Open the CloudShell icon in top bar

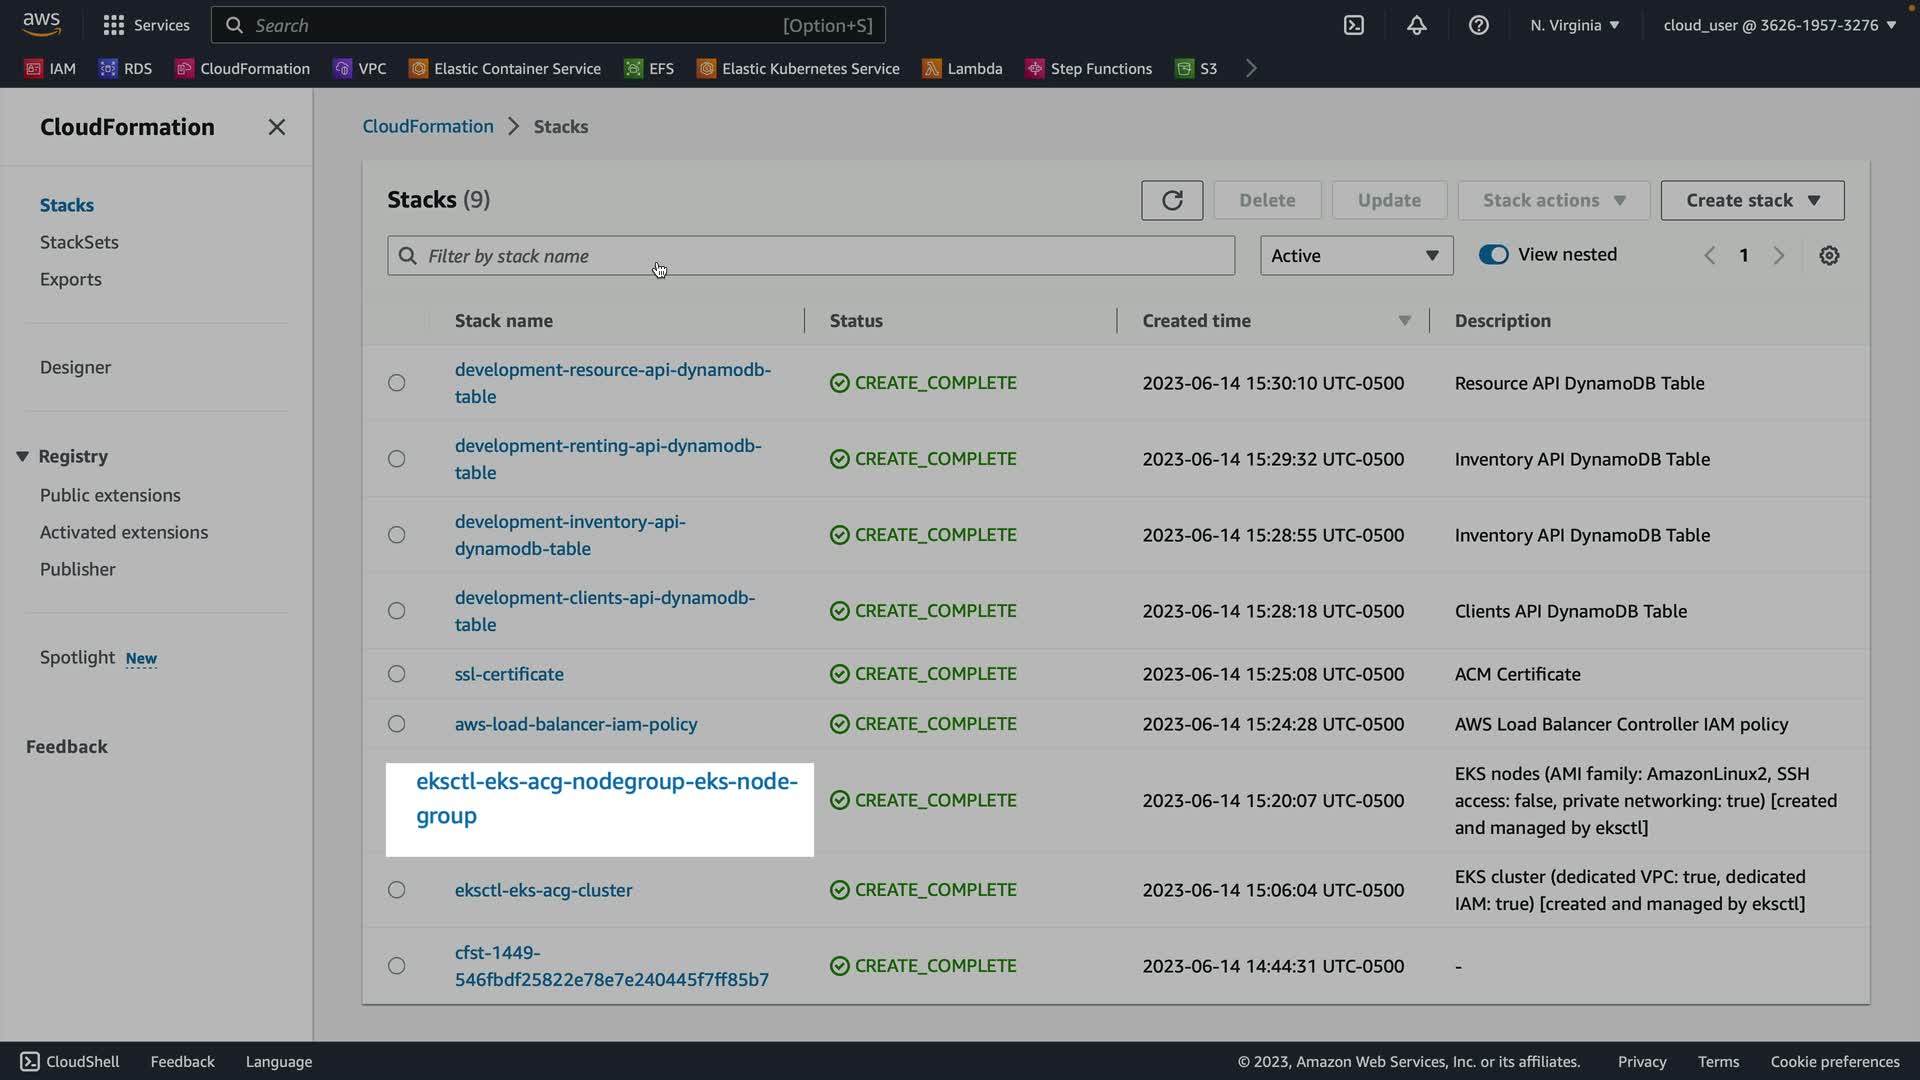click(x=1354, y=25)
